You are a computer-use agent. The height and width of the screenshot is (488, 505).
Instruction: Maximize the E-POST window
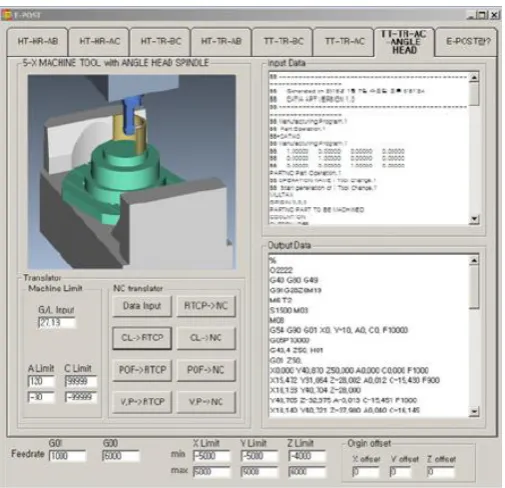pos(481,15)
